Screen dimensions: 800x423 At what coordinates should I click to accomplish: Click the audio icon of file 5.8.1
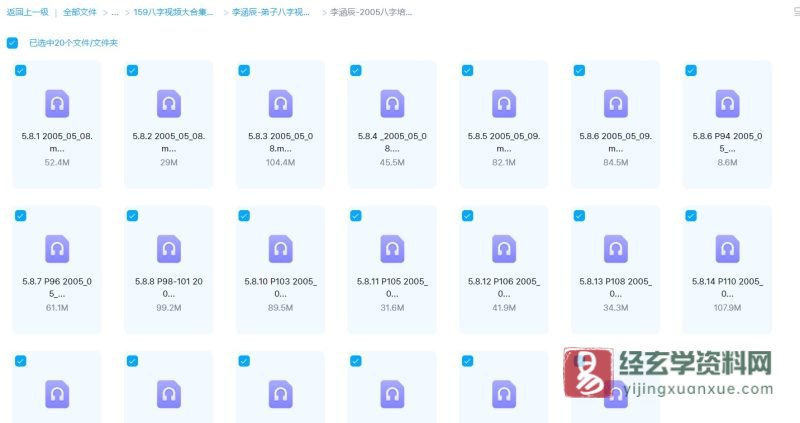point(57,103)
